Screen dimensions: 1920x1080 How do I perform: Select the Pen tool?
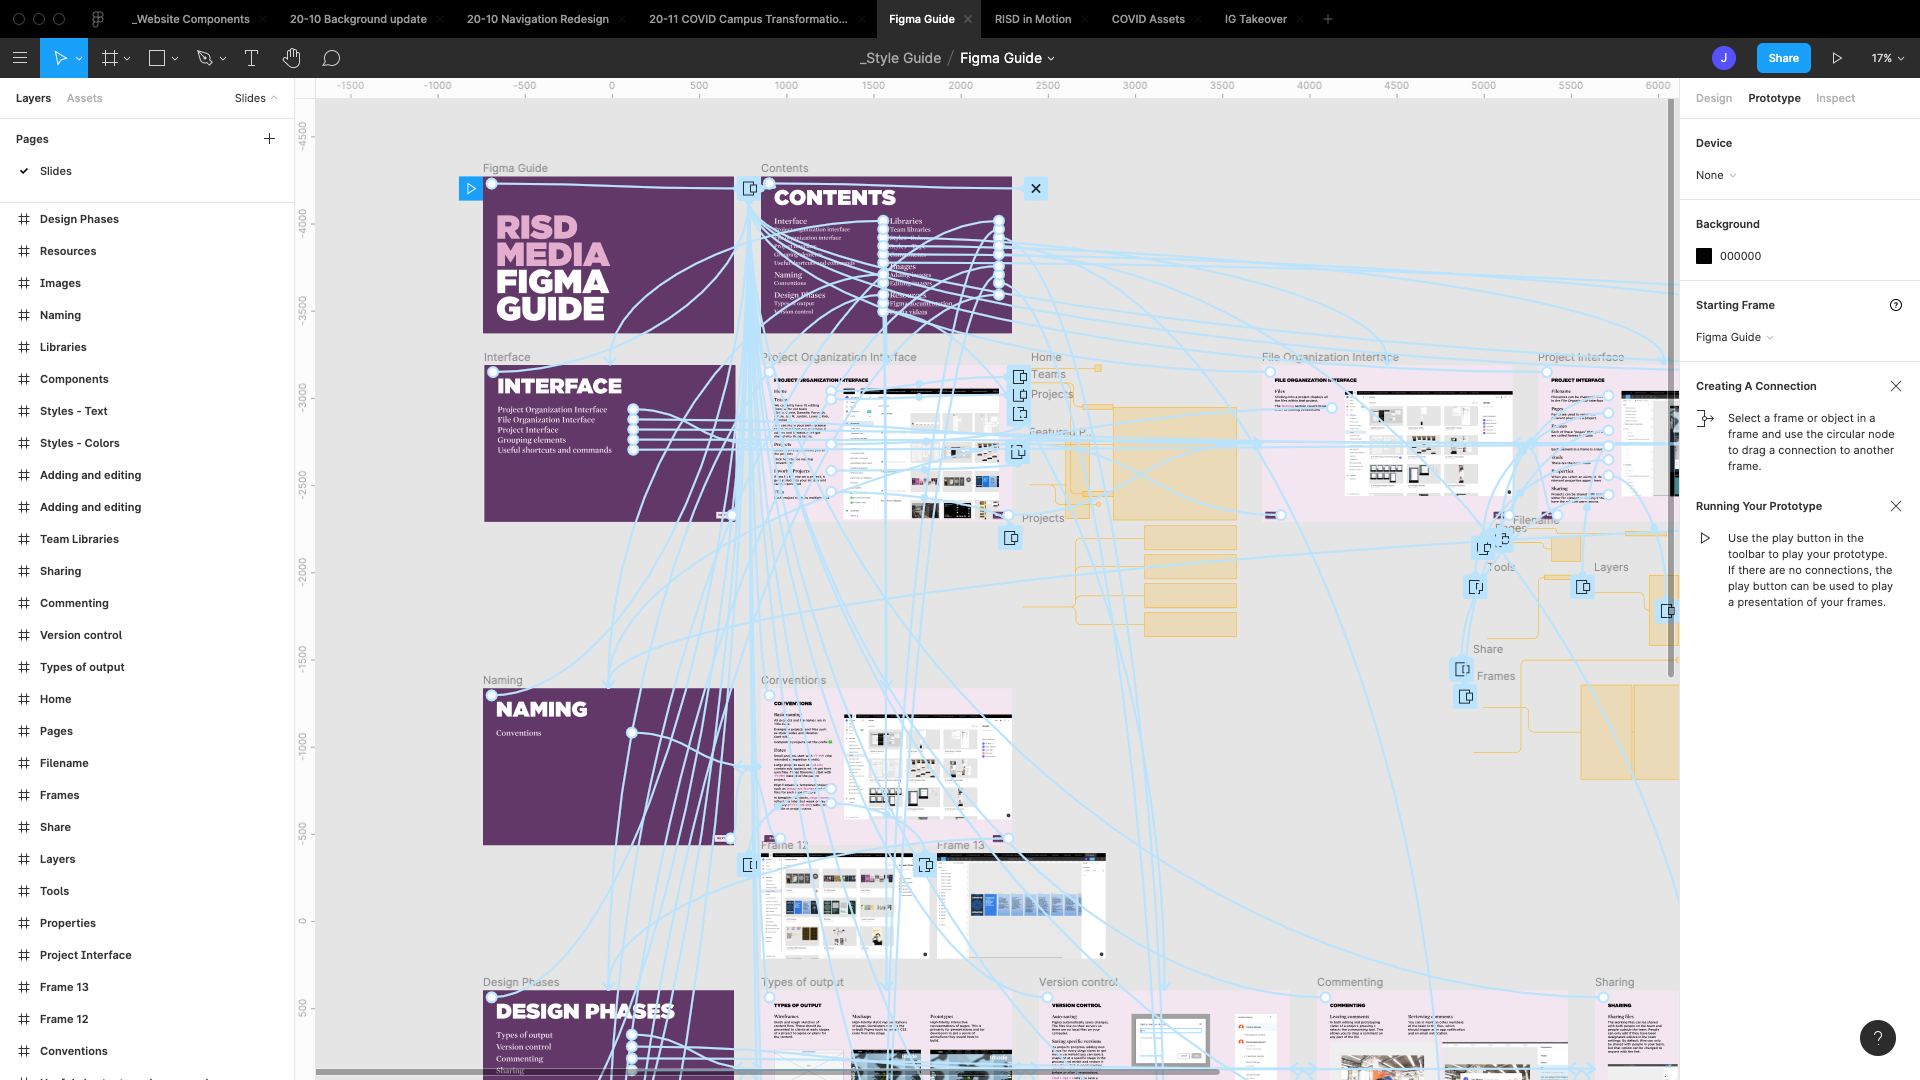204,58
